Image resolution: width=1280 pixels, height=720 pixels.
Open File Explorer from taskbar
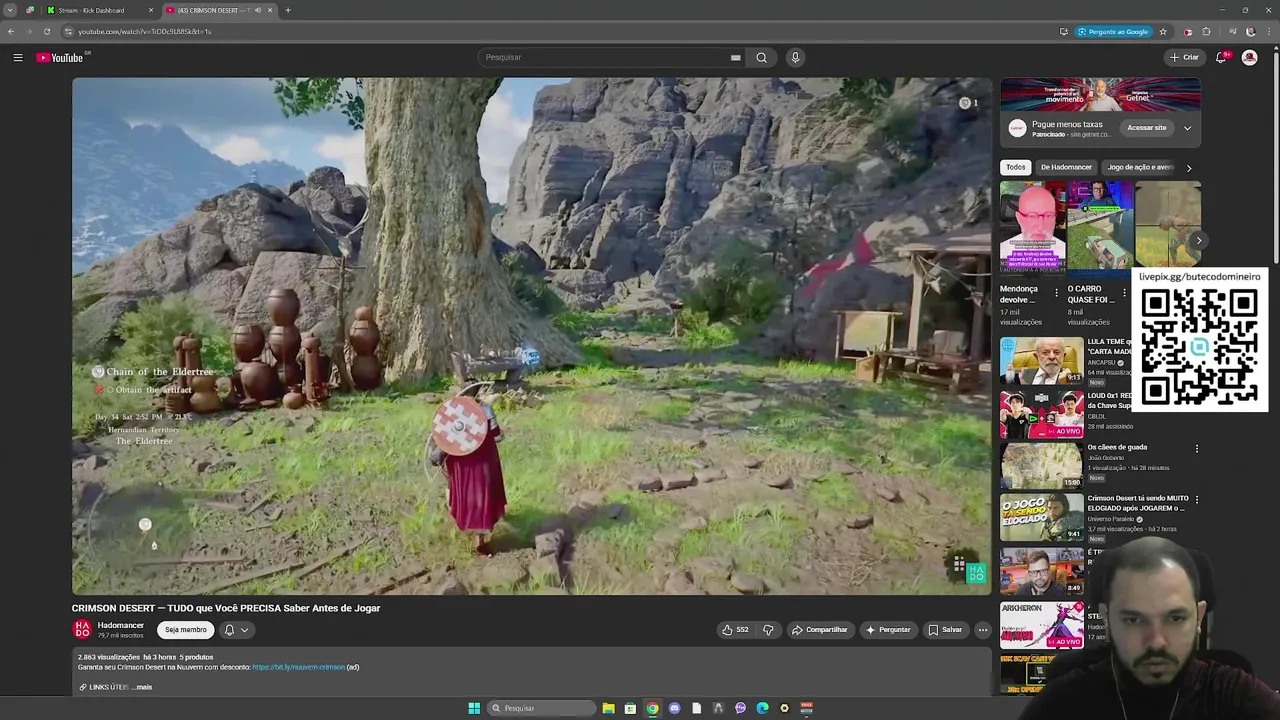coord(608,708)
